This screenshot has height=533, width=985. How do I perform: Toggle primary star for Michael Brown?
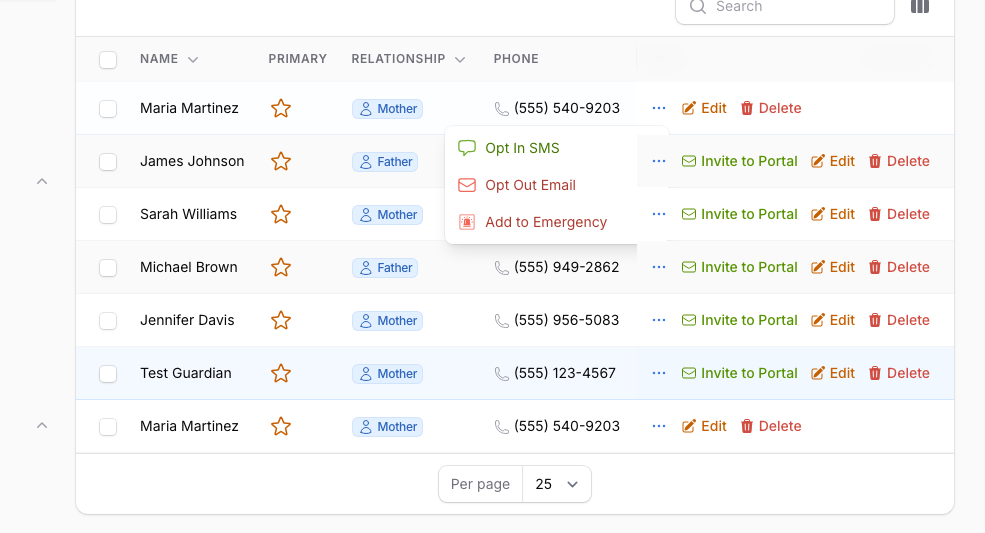pos(281,267)
